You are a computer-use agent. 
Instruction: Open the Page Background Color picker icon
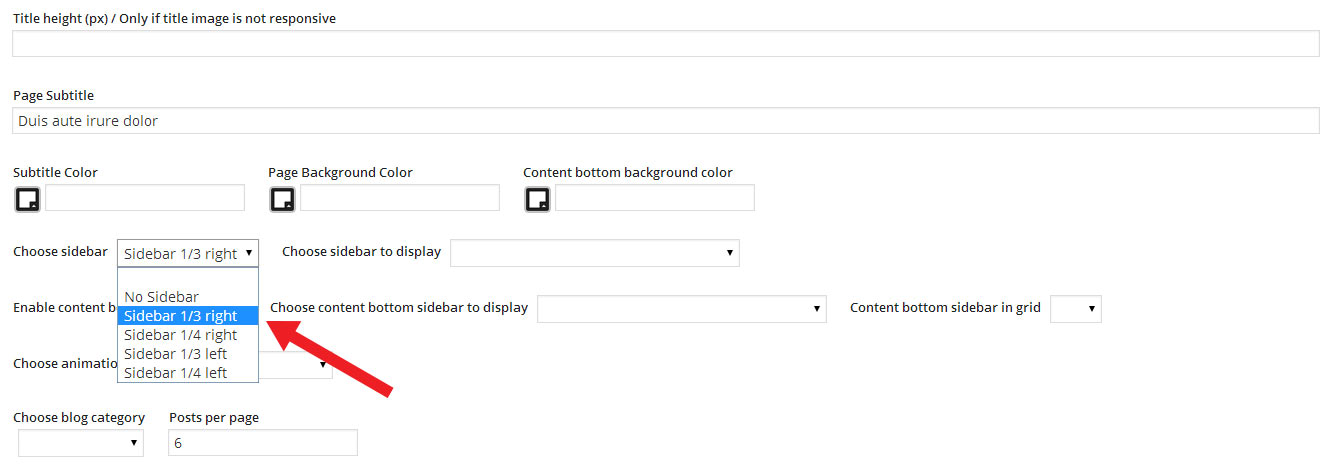(x=283, y=199)
